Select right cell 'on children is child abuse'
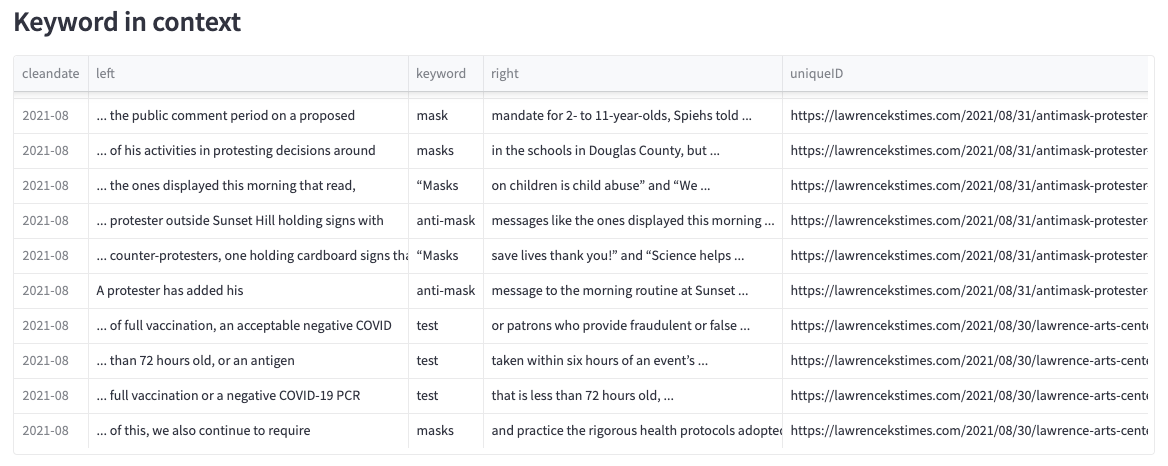This screenshot has width=1168, height=466. tap(632, 185)
